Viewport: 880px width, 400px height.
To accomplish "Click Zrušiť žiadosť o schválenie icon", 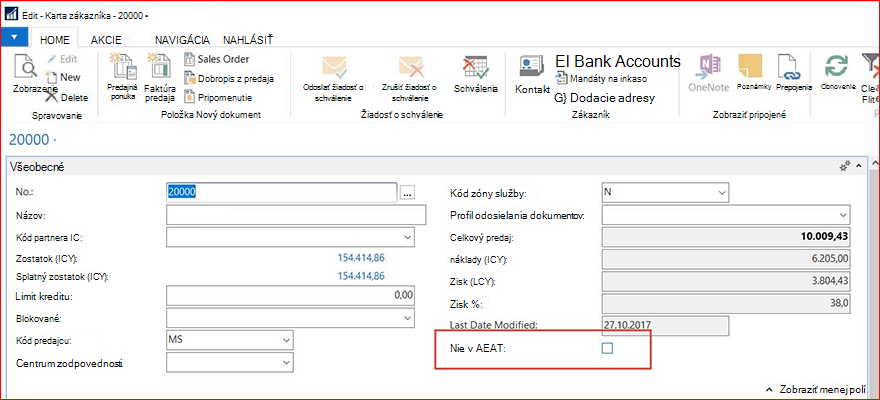I will coord(412,68).
